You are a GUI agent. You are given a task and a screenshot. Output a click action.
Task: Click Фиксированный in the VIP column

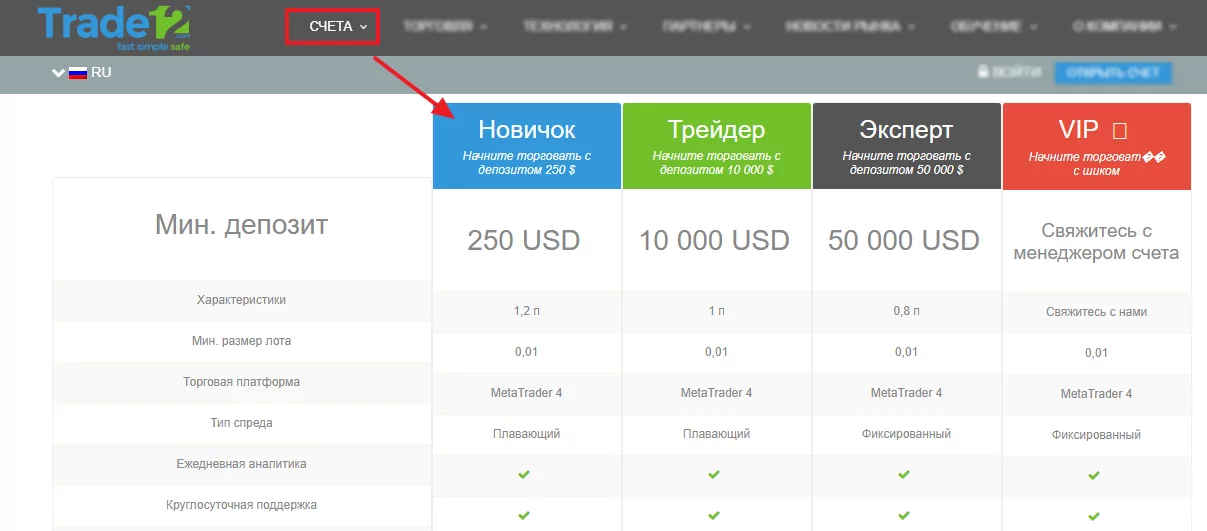1097,435
